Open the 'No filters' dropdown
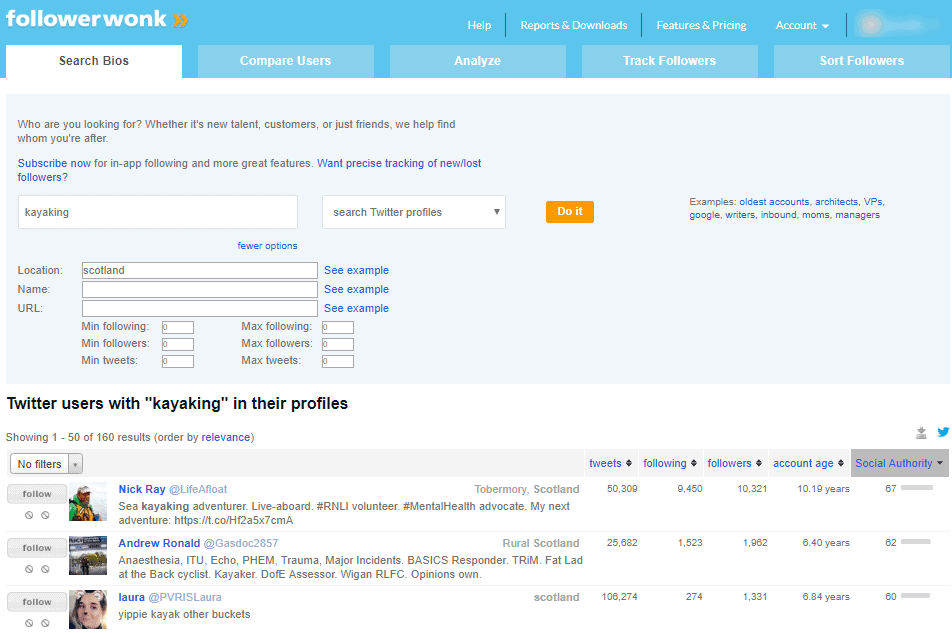The image size is (952, 633). pos(45,463)
